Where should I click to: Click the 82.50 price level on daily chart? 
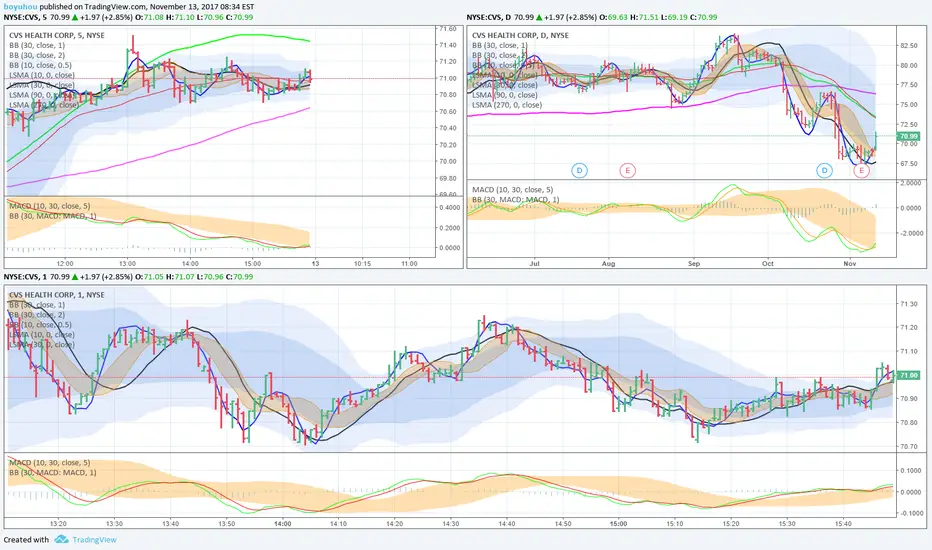click(x=909, y=45)
